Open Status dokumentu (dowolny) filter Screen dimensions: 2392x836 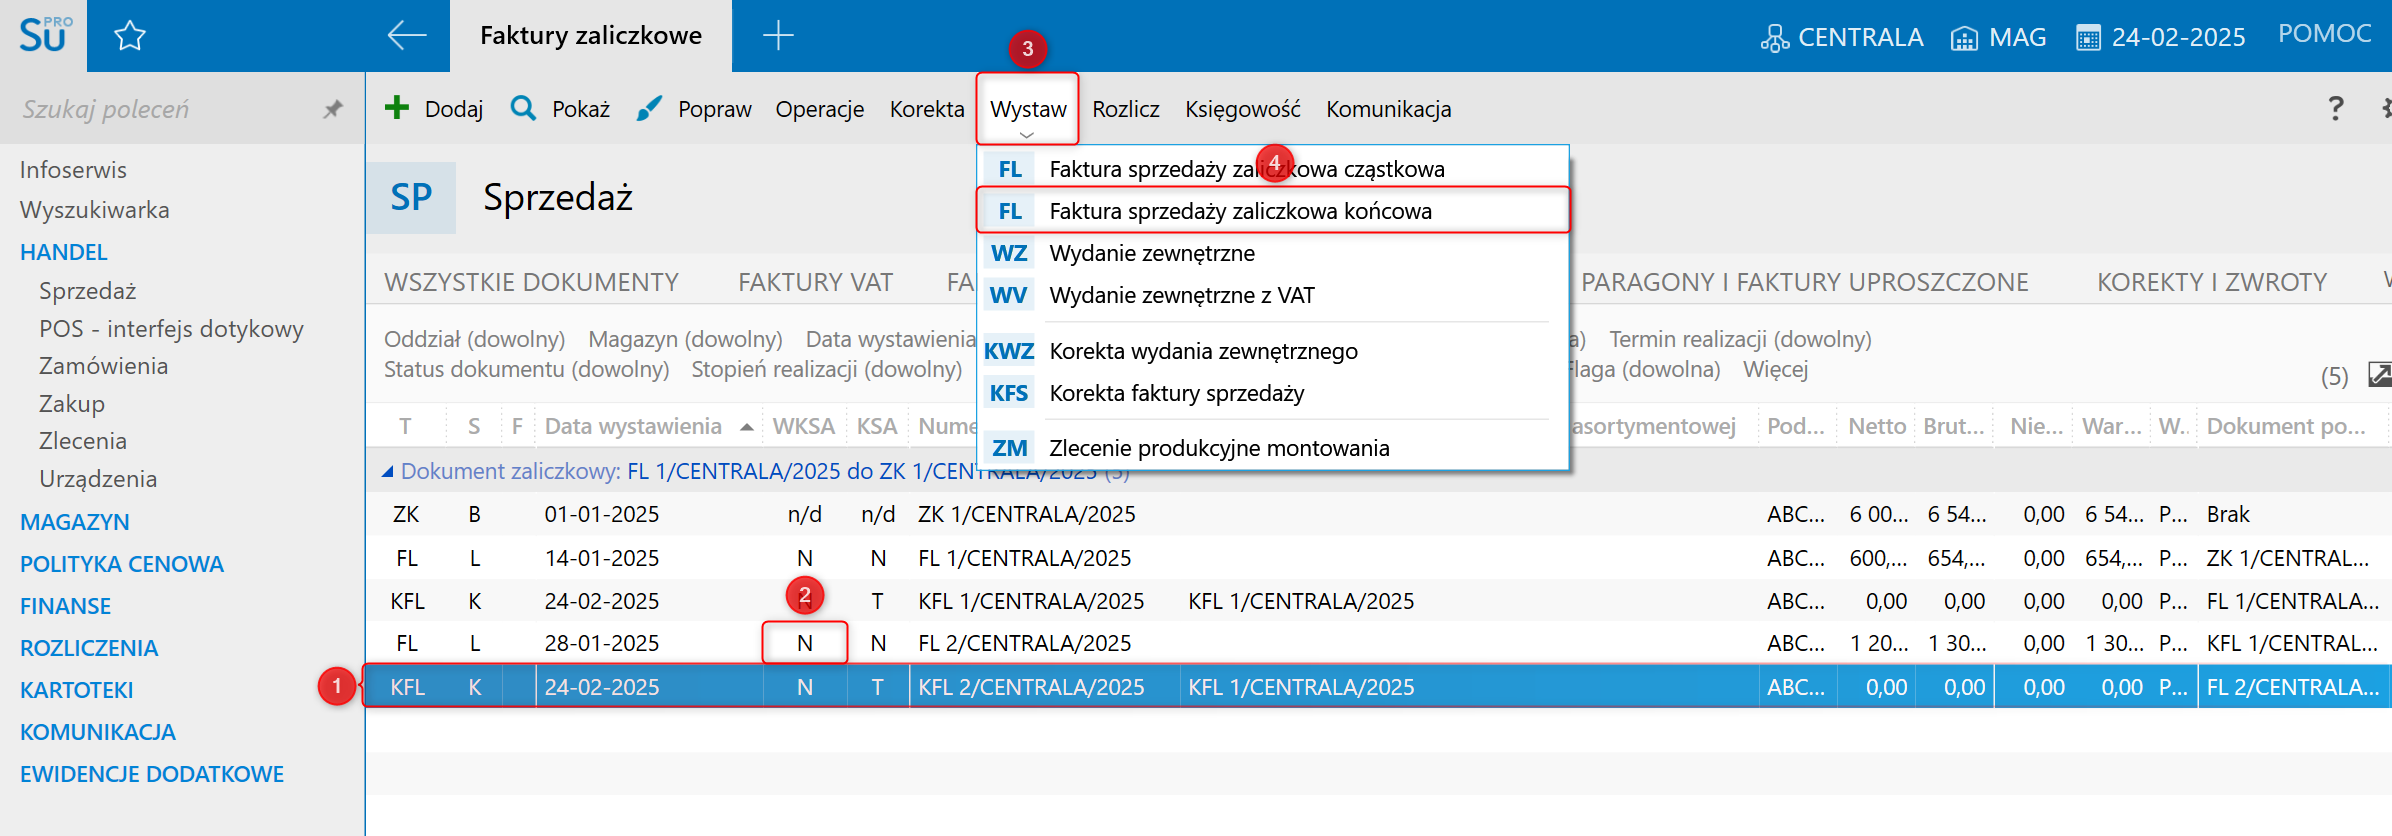(x=527, y=369)
